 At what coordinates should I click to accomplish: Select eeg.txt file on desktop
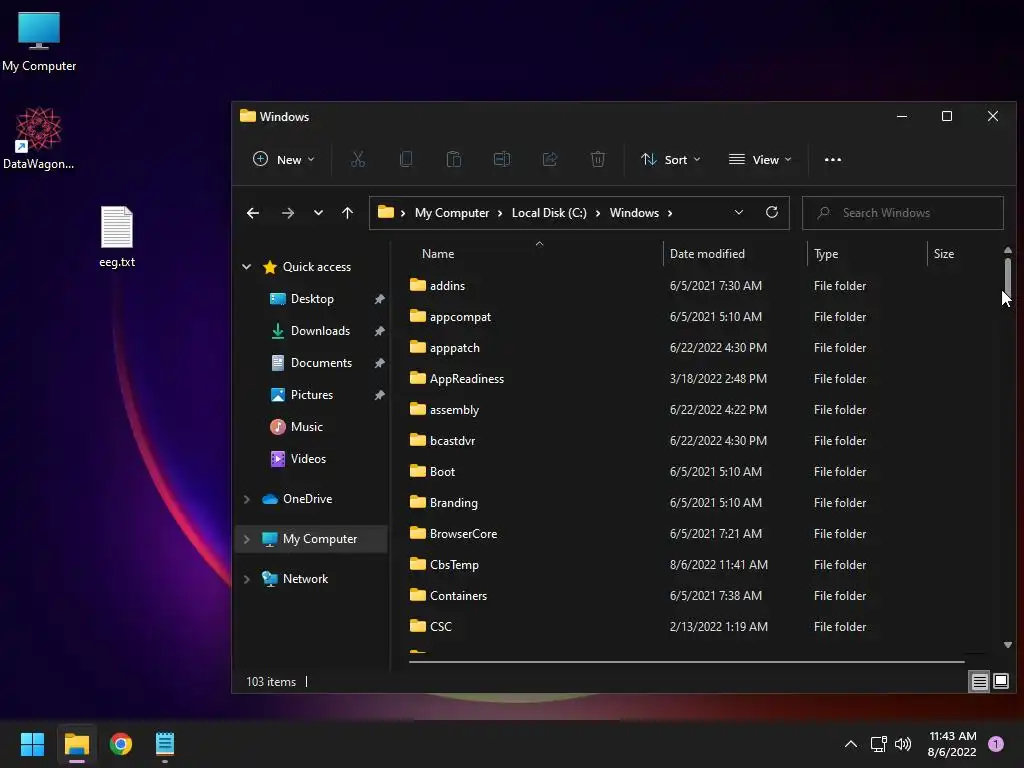coord(117,236)
